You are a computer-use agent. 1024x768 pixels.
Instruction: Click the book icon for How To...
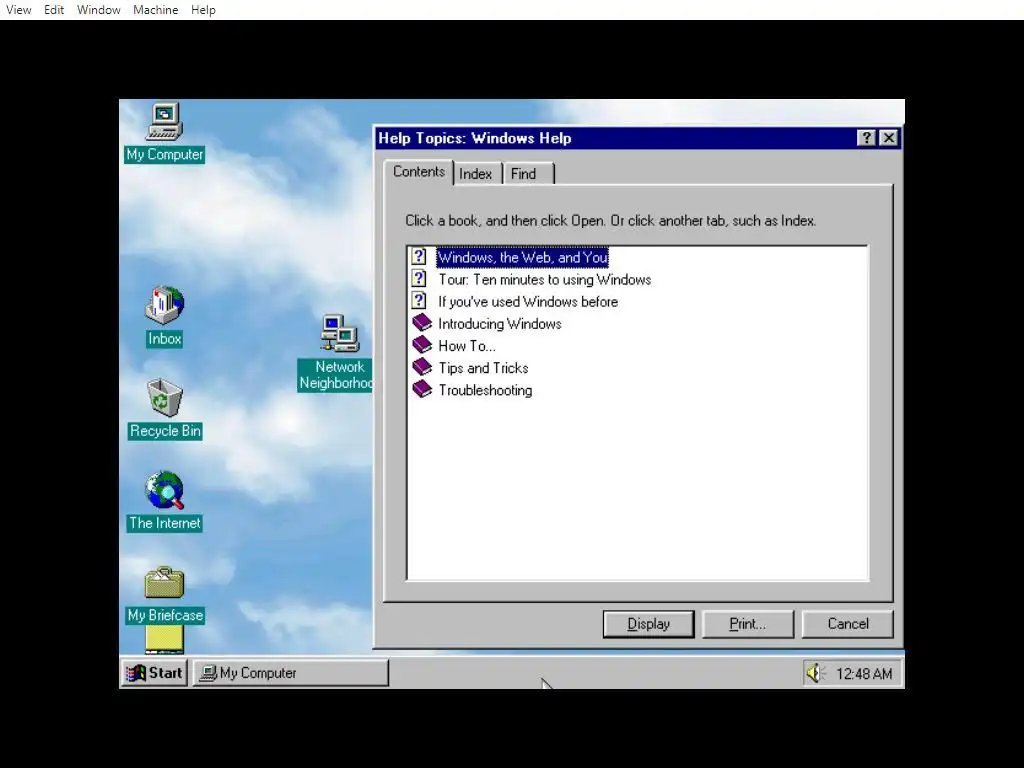422,345
